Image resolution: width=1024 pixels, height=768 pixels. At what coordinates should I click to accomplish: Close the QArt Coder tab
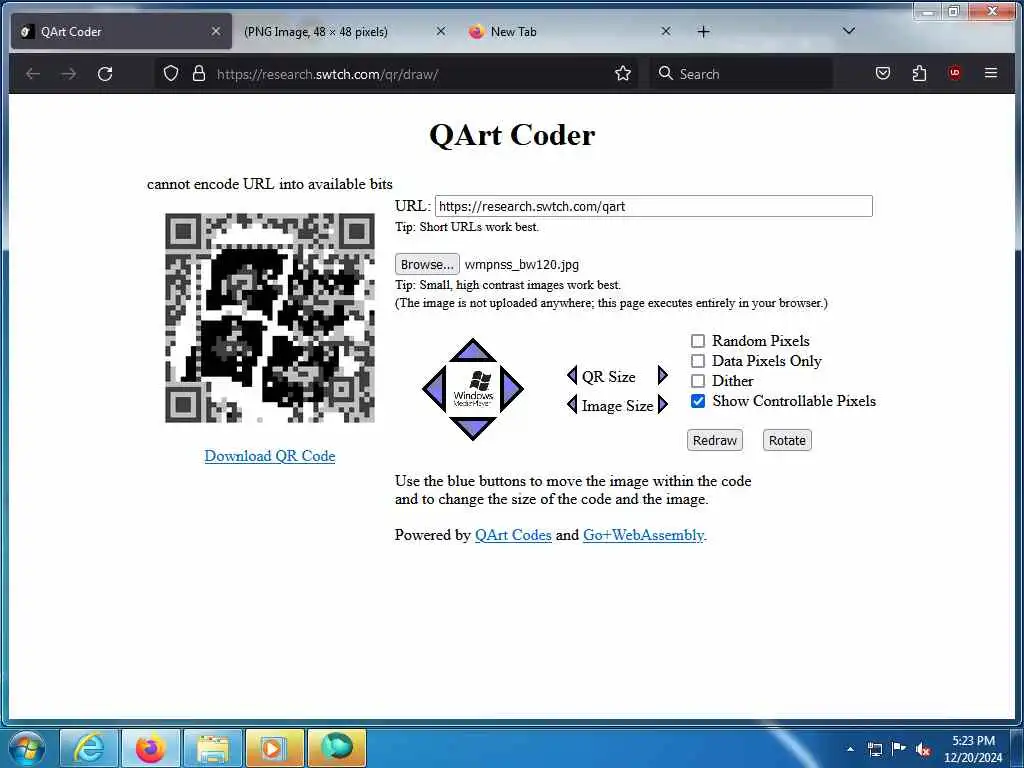[x=216, y=31]
